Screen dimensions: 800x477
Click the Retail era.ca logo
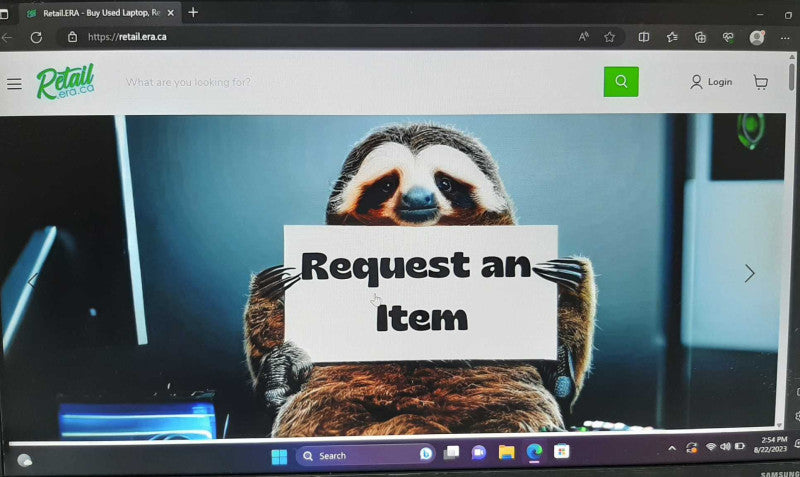(65, 81)
